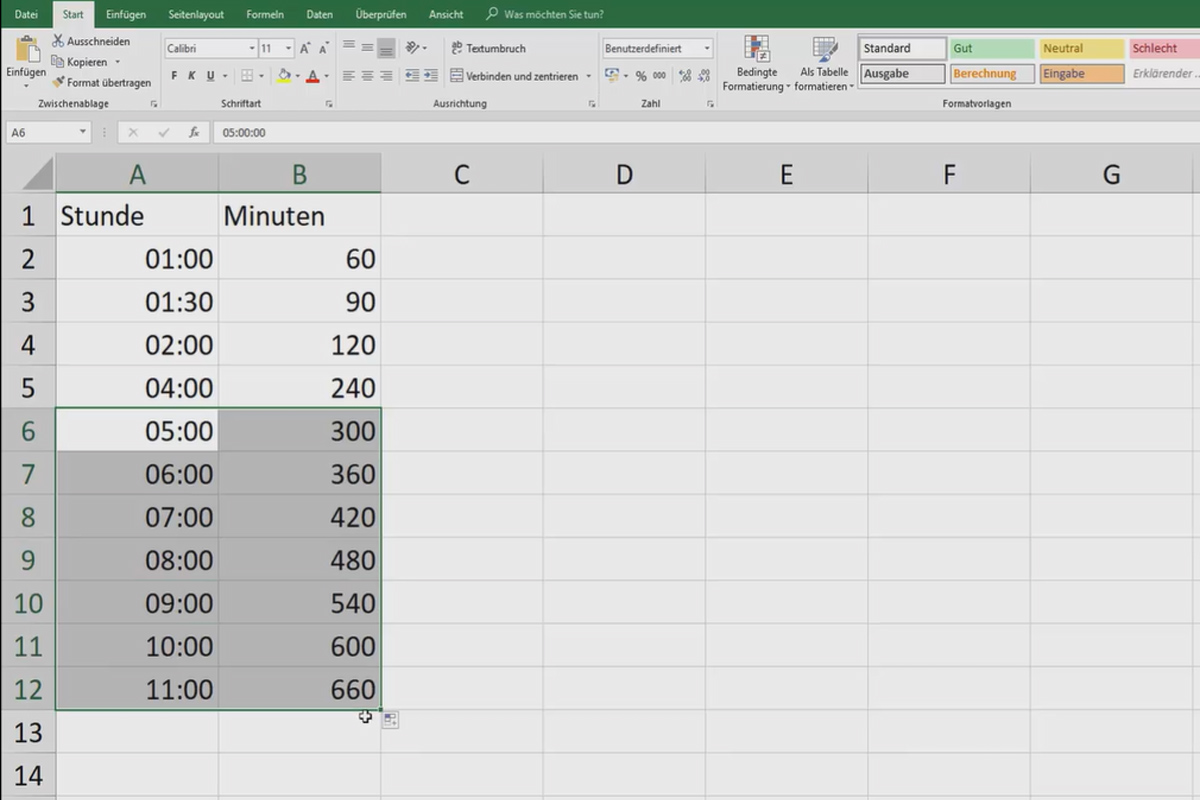1200x800 pixels.
Task: Copy selection with the Kopieren icon
Action: (58, 62)
